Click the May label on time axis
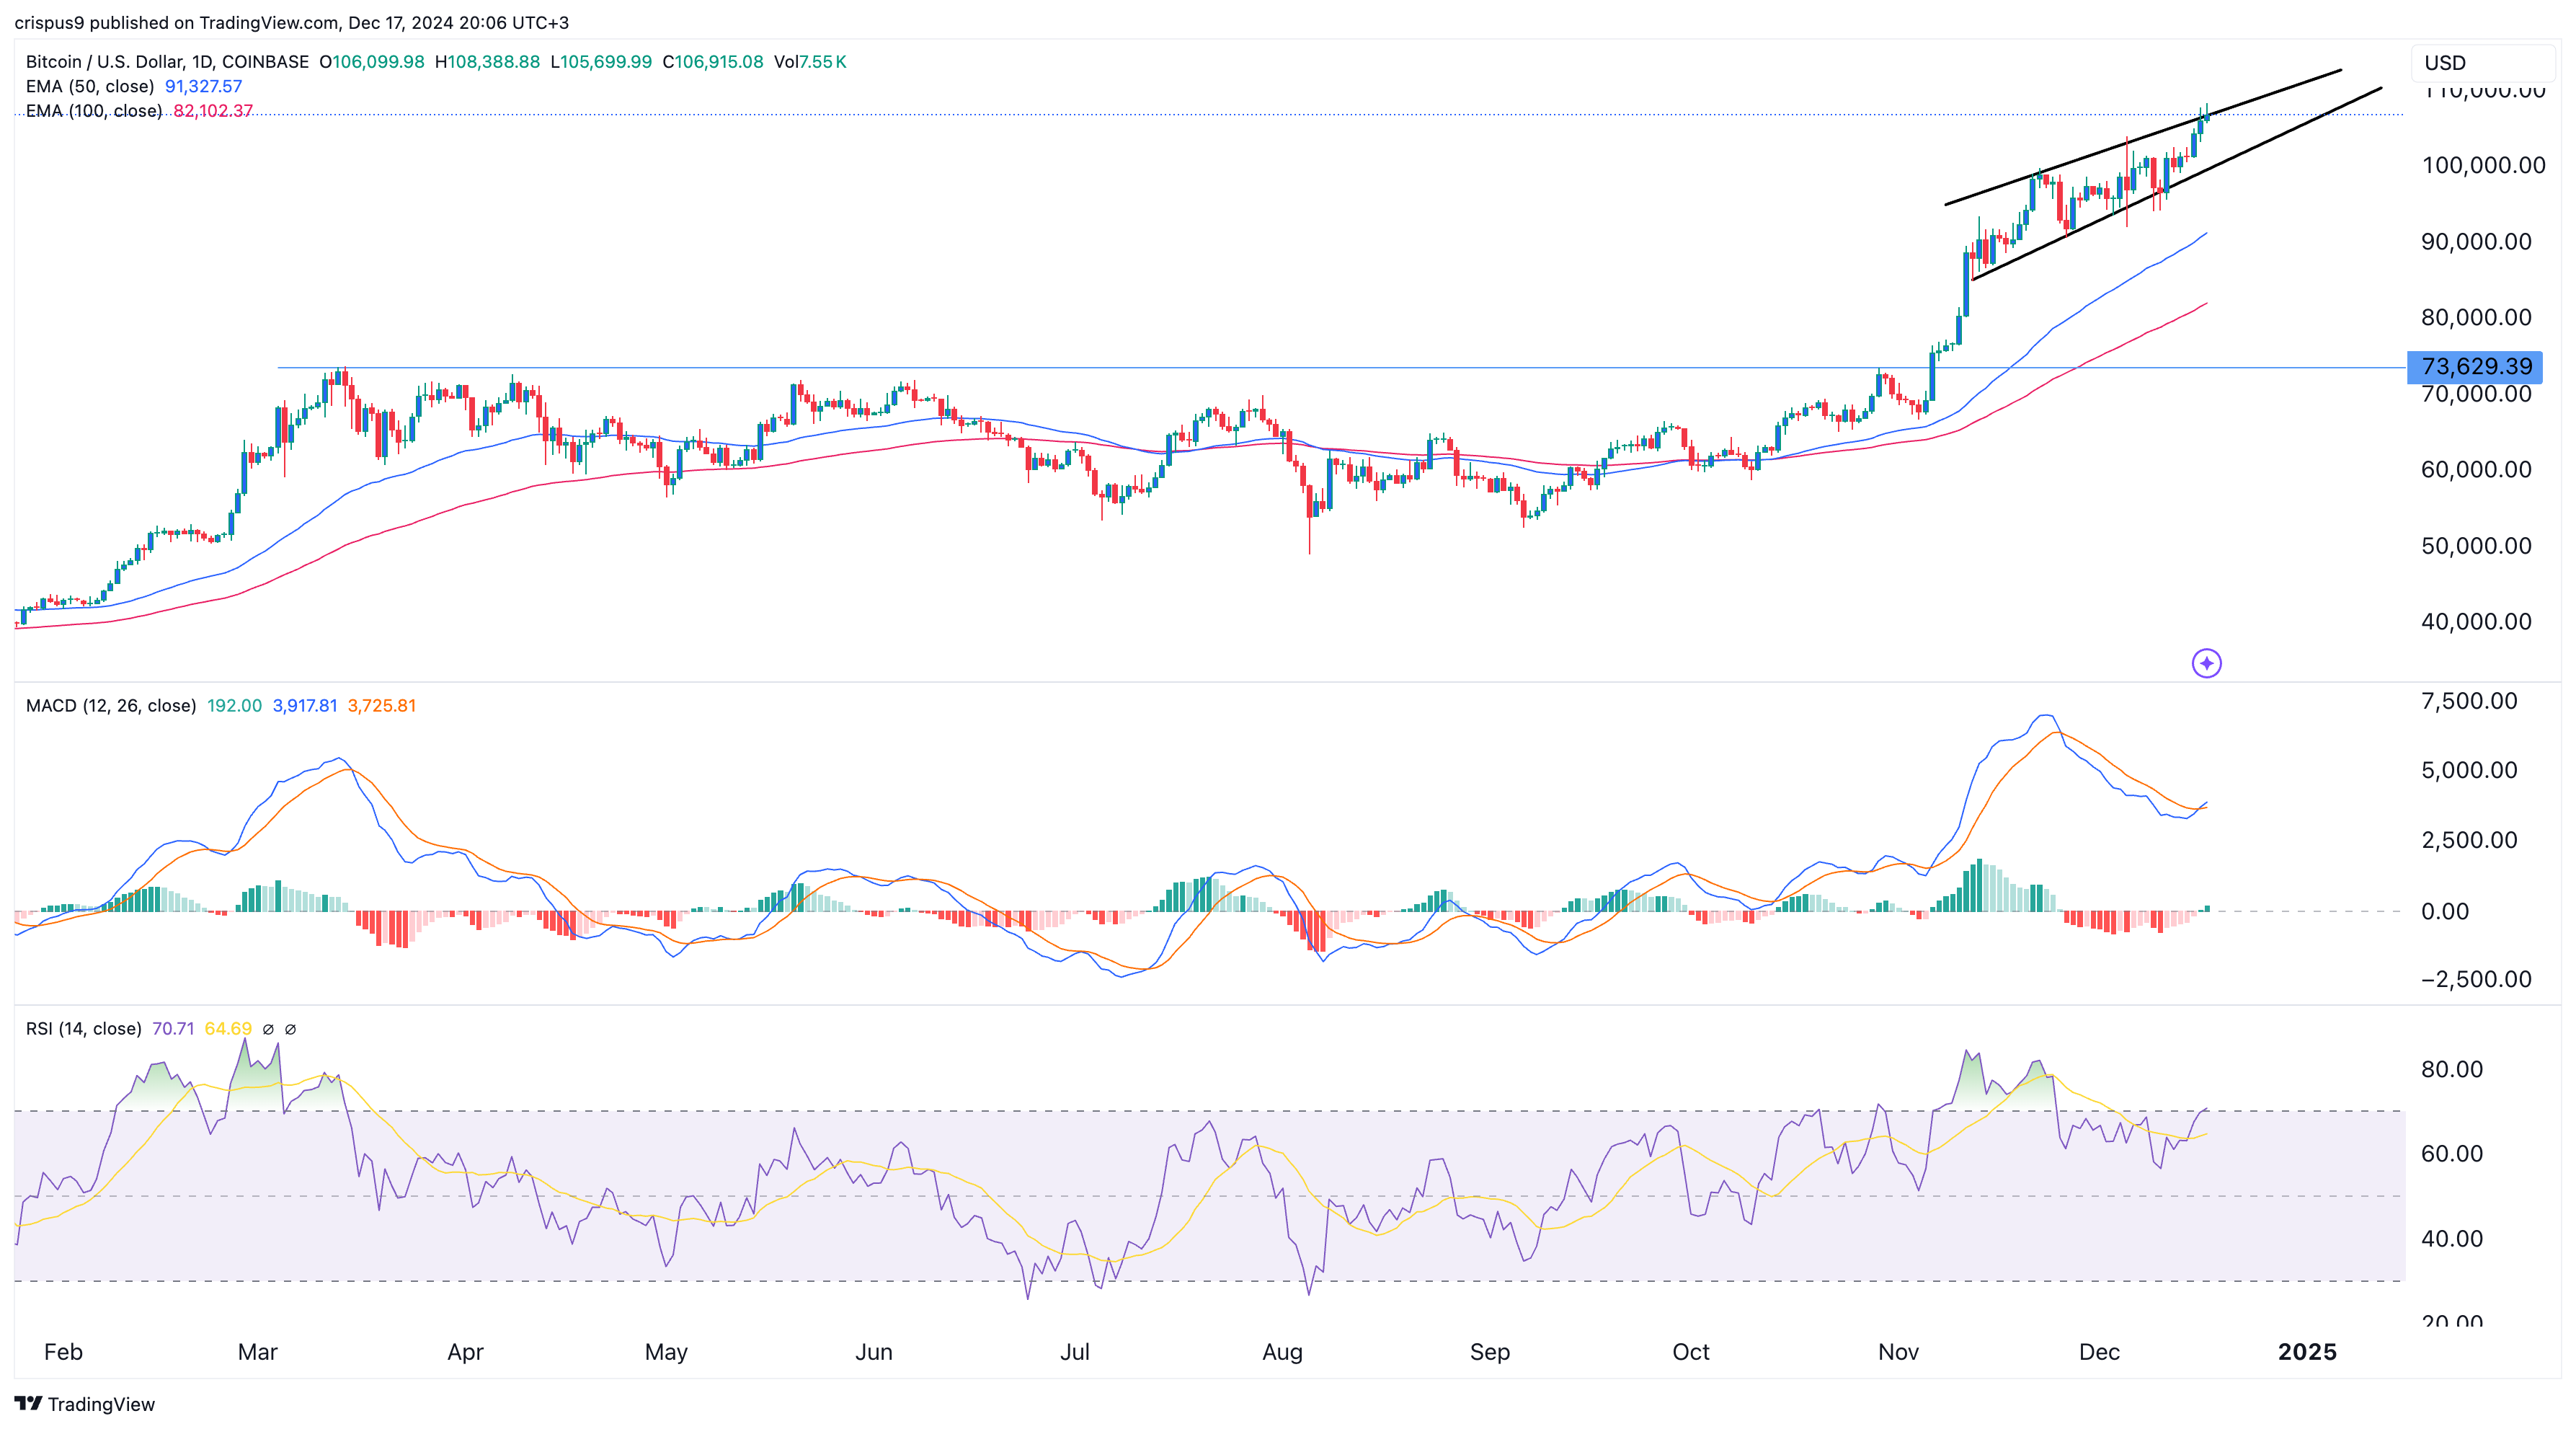Viewport: 2576px width, 1429px height. coord(666,1352)
